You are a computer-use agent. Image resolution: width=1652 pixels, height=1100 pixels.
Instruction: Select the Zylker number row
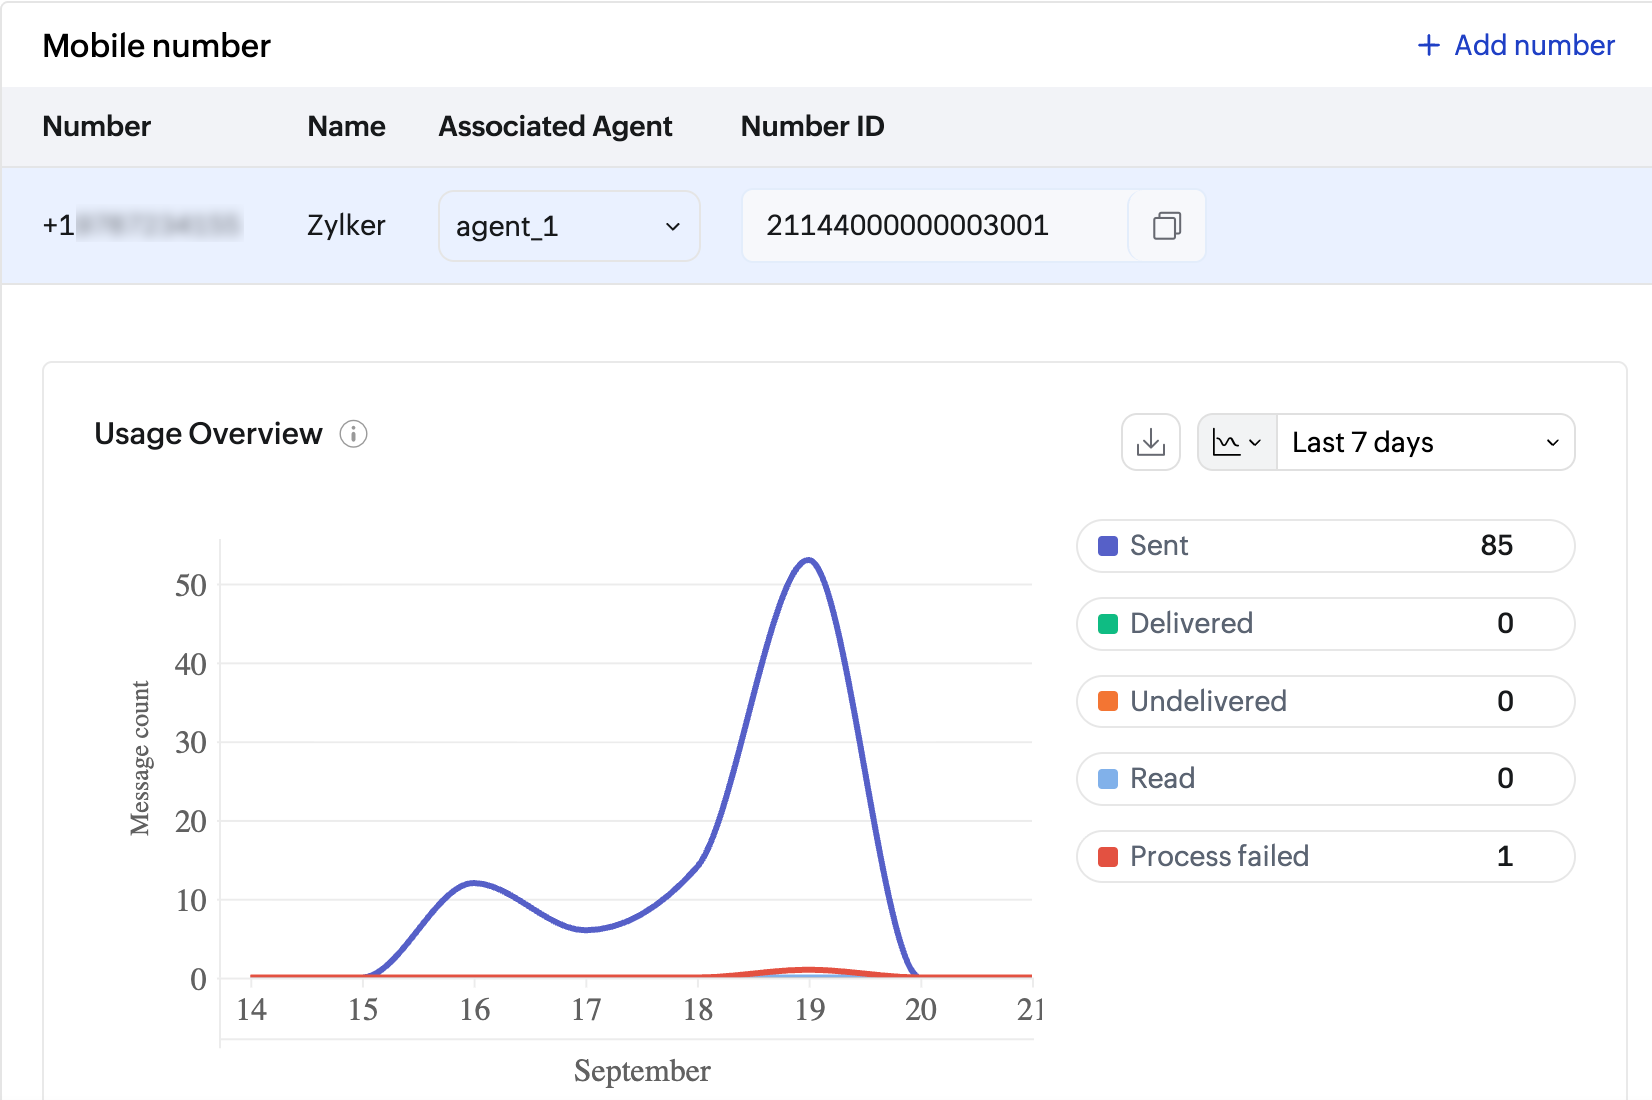tap(826, 226)
